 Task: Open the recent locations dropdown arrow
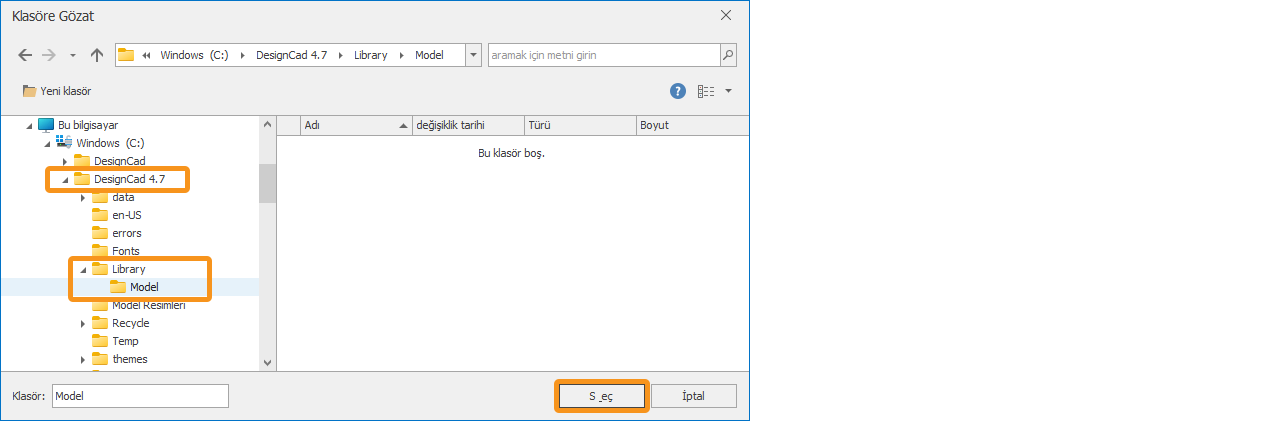73,55
